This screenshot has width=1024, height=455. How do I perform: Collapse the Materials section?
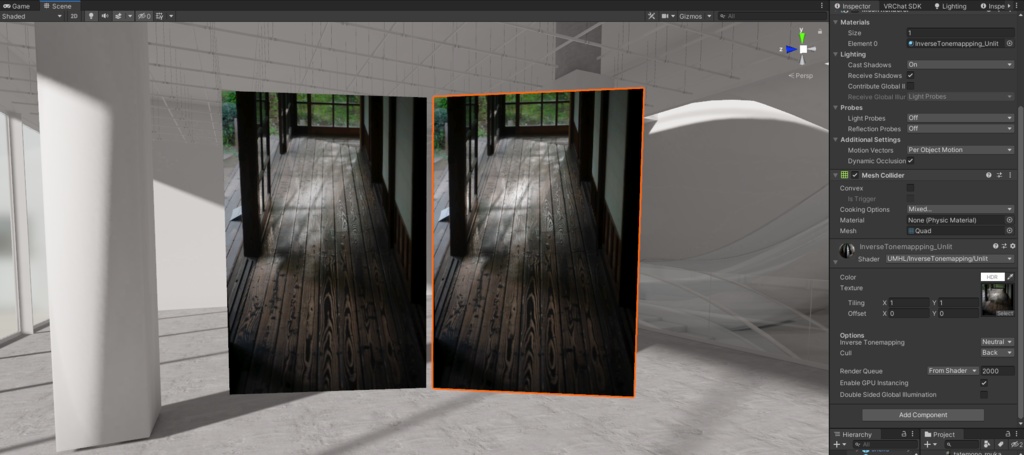pos(836,22)
